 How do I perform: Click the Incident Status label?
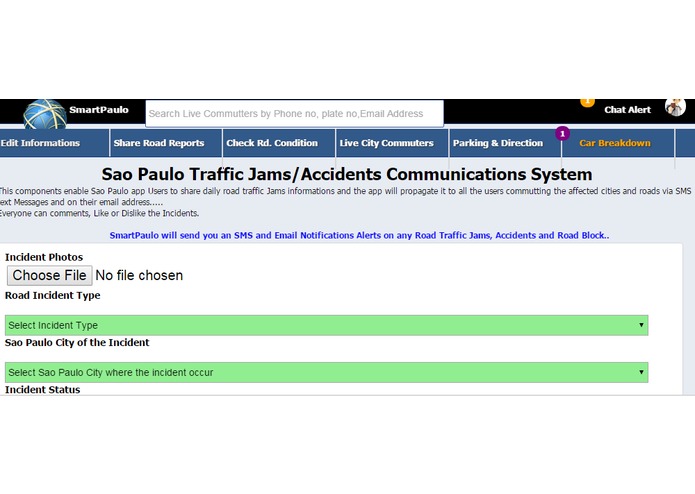43,389
